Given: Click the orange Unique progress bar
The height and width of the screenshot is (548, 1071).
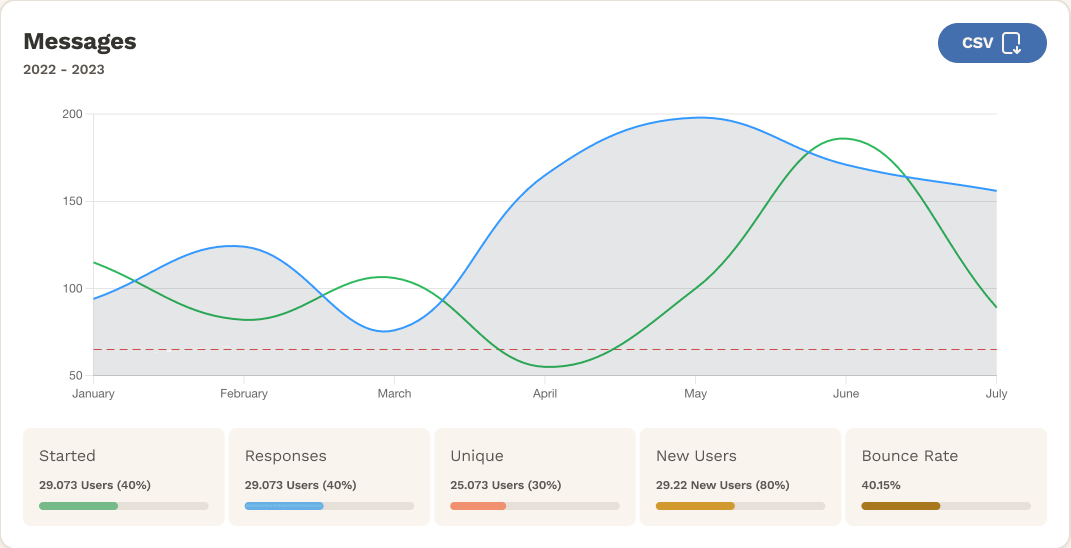Looking at the screenshot, I should click(535, 506).
